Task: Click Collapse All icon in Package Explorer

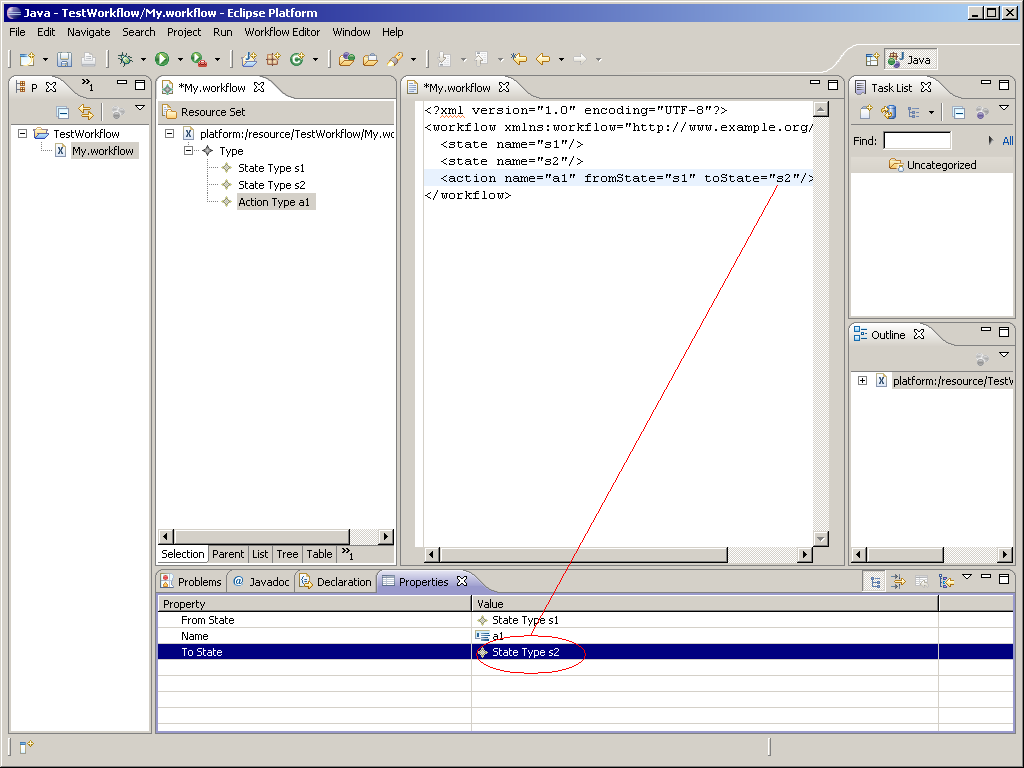Action: coord(63,112)
